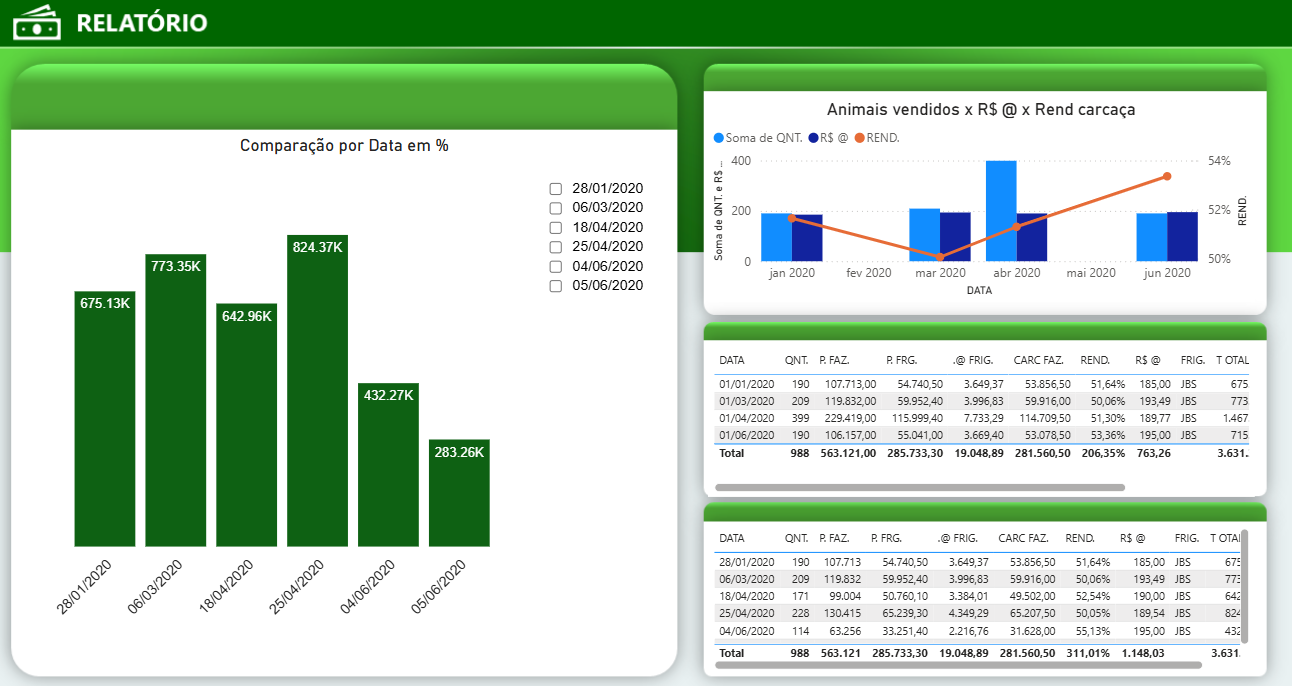Click CARC FAZ. header in the lower table

click(x=1023, y=538)
